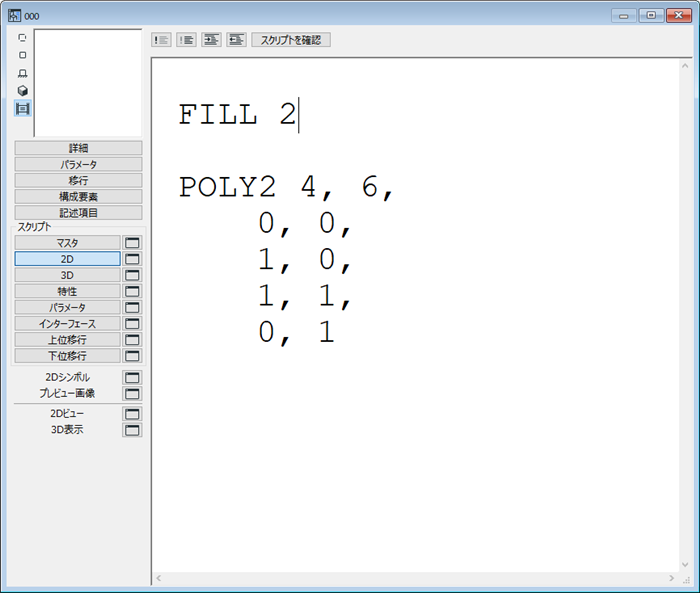Click the up arrow of the vertical scrollbar

[685, 66]
